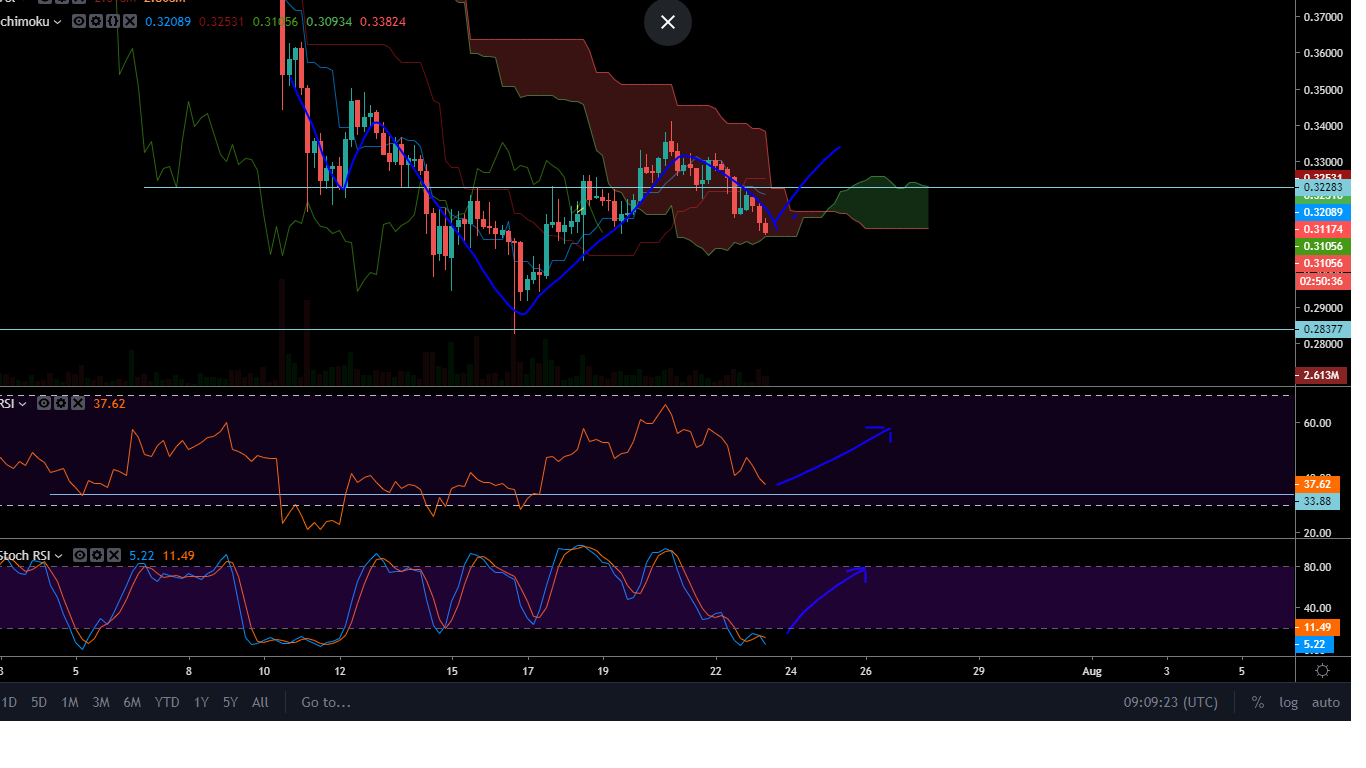Open Ichimoku indicator settings gear
Screen dimensions: 1366x768
click(95, 21)
